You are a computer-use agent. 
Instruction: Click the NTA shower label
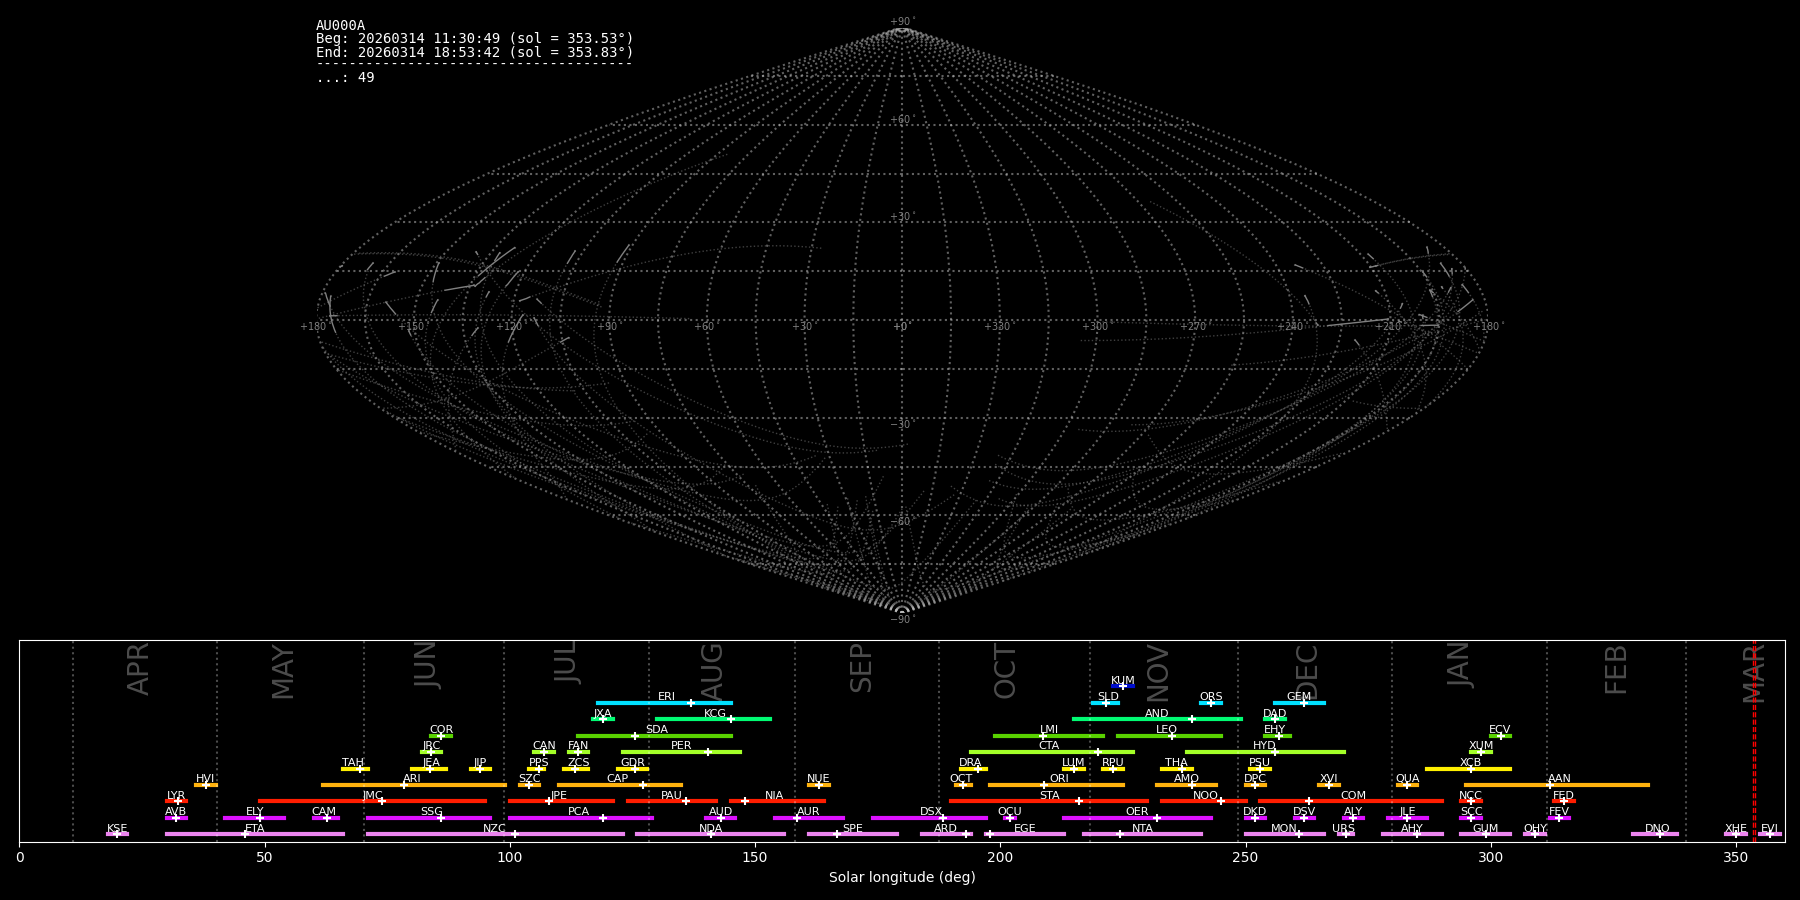1142,829
